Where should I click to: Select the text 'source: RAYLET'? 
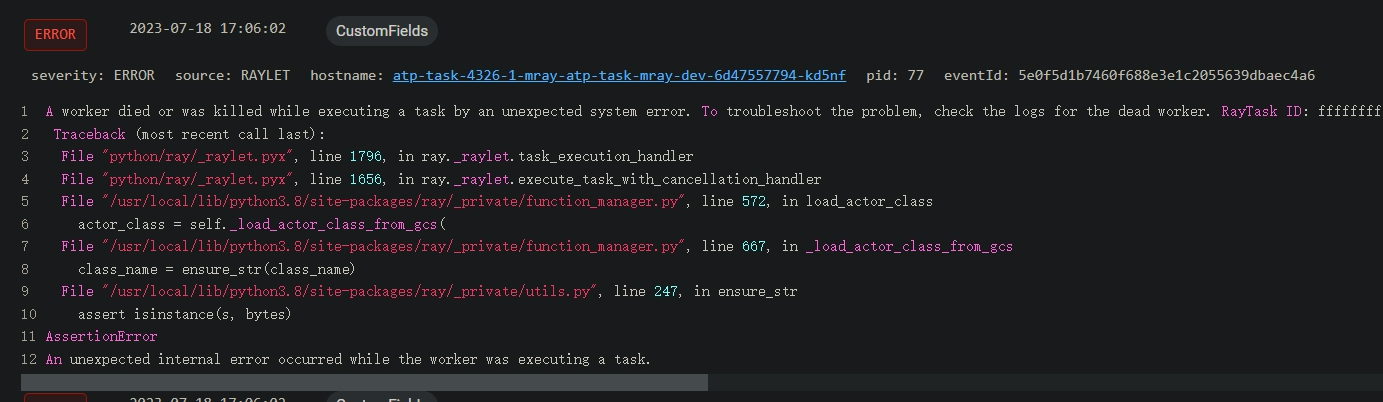[232, 75]
